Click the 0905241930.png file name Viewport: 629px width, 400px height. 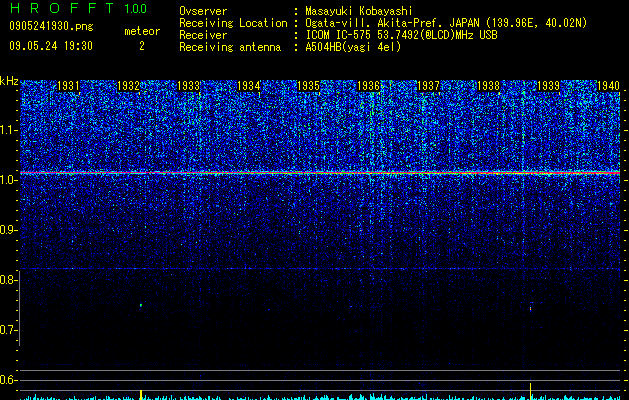[51, 26]
